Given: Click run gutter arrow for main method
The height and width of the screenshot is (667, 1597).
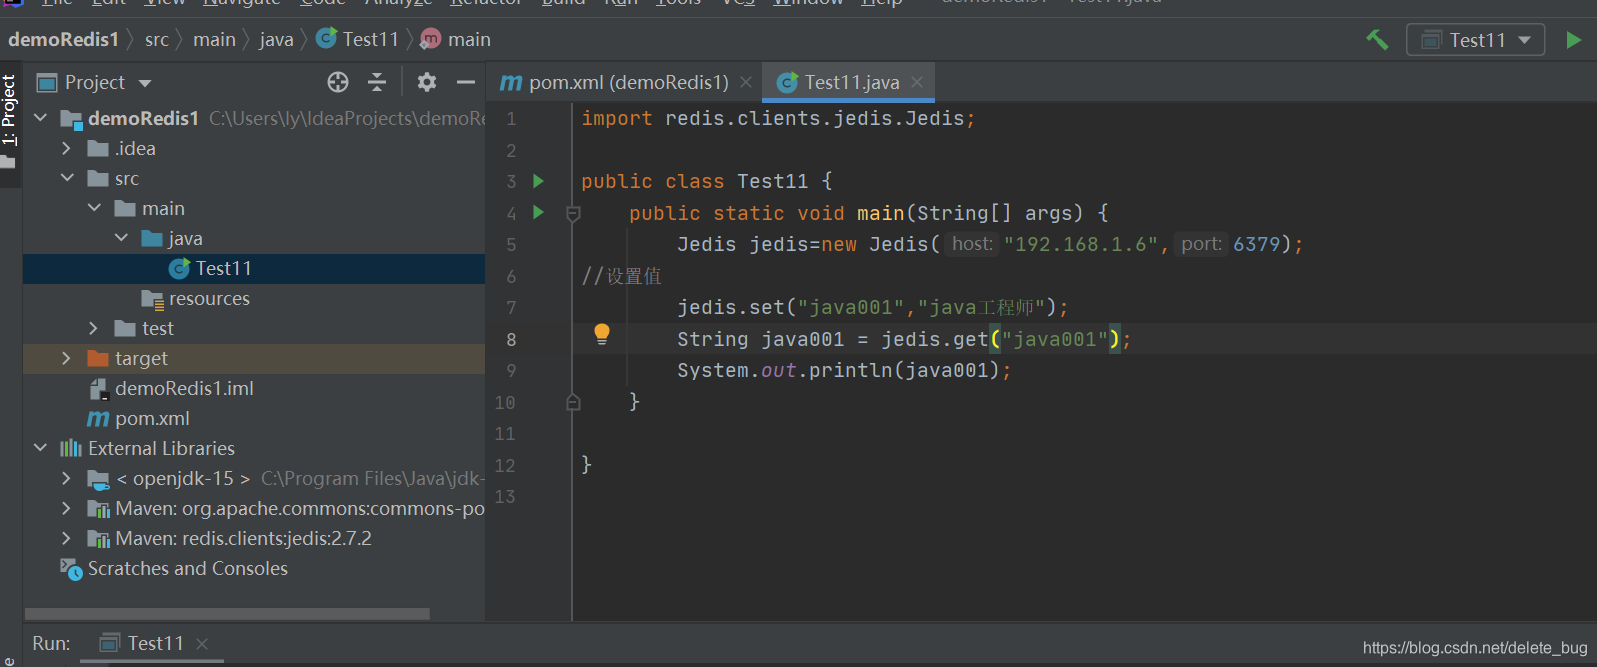Looking at the screenshot, I should 538,212.
